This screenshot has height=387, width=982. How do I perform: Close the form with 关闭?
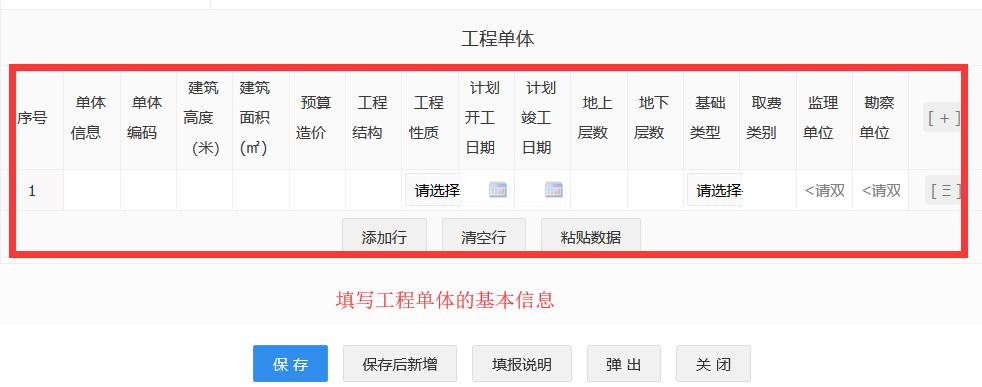pos(713,364)
